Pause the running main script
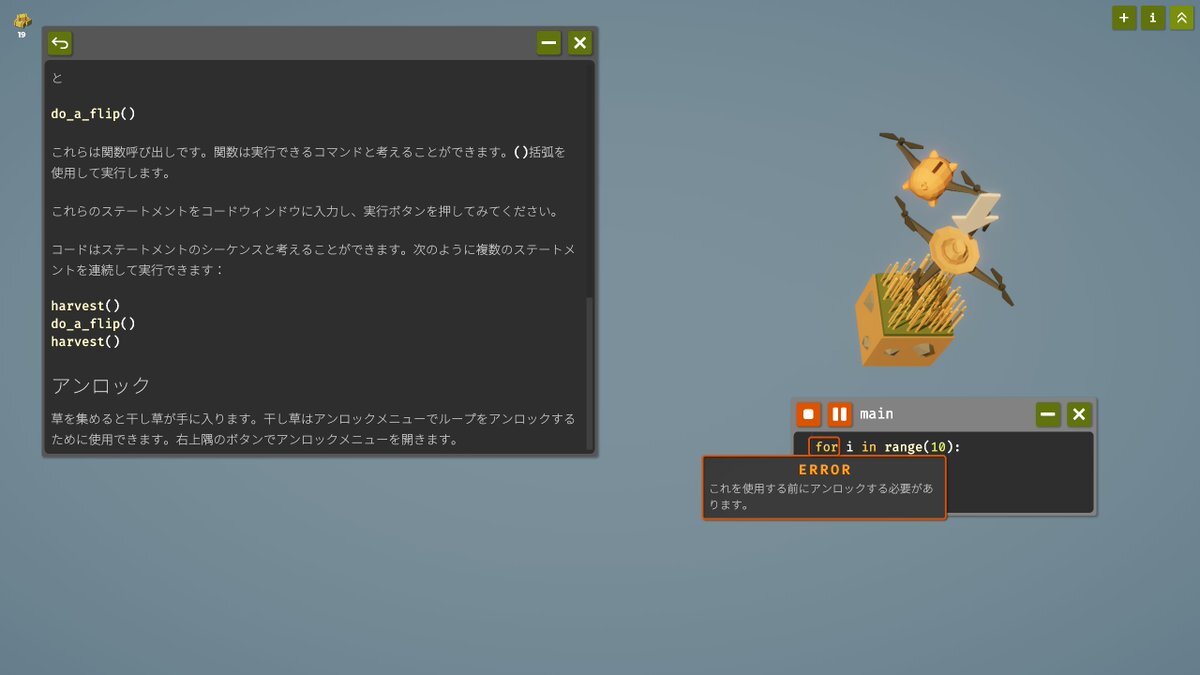 click(x=840, y=414)
